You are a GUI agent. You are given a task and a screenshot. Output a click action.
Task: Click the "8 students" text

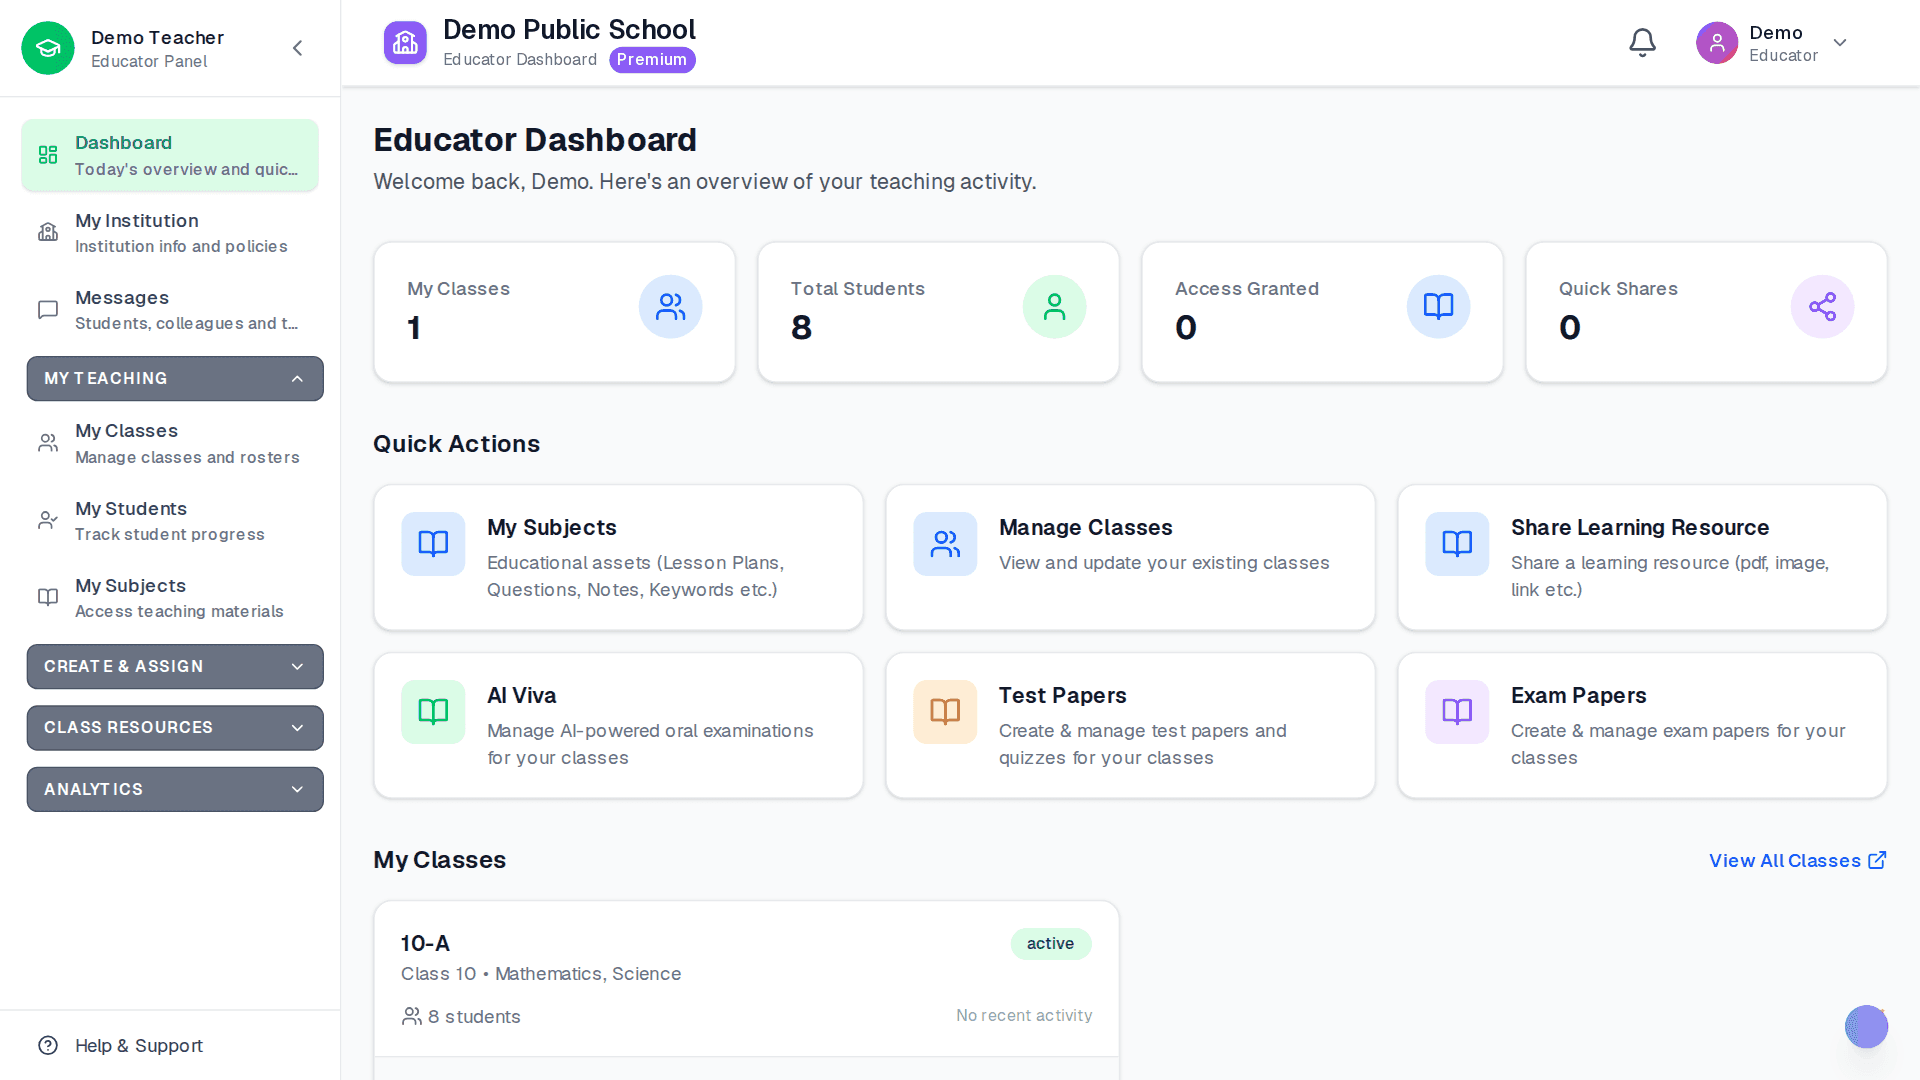coord(474,1016)
